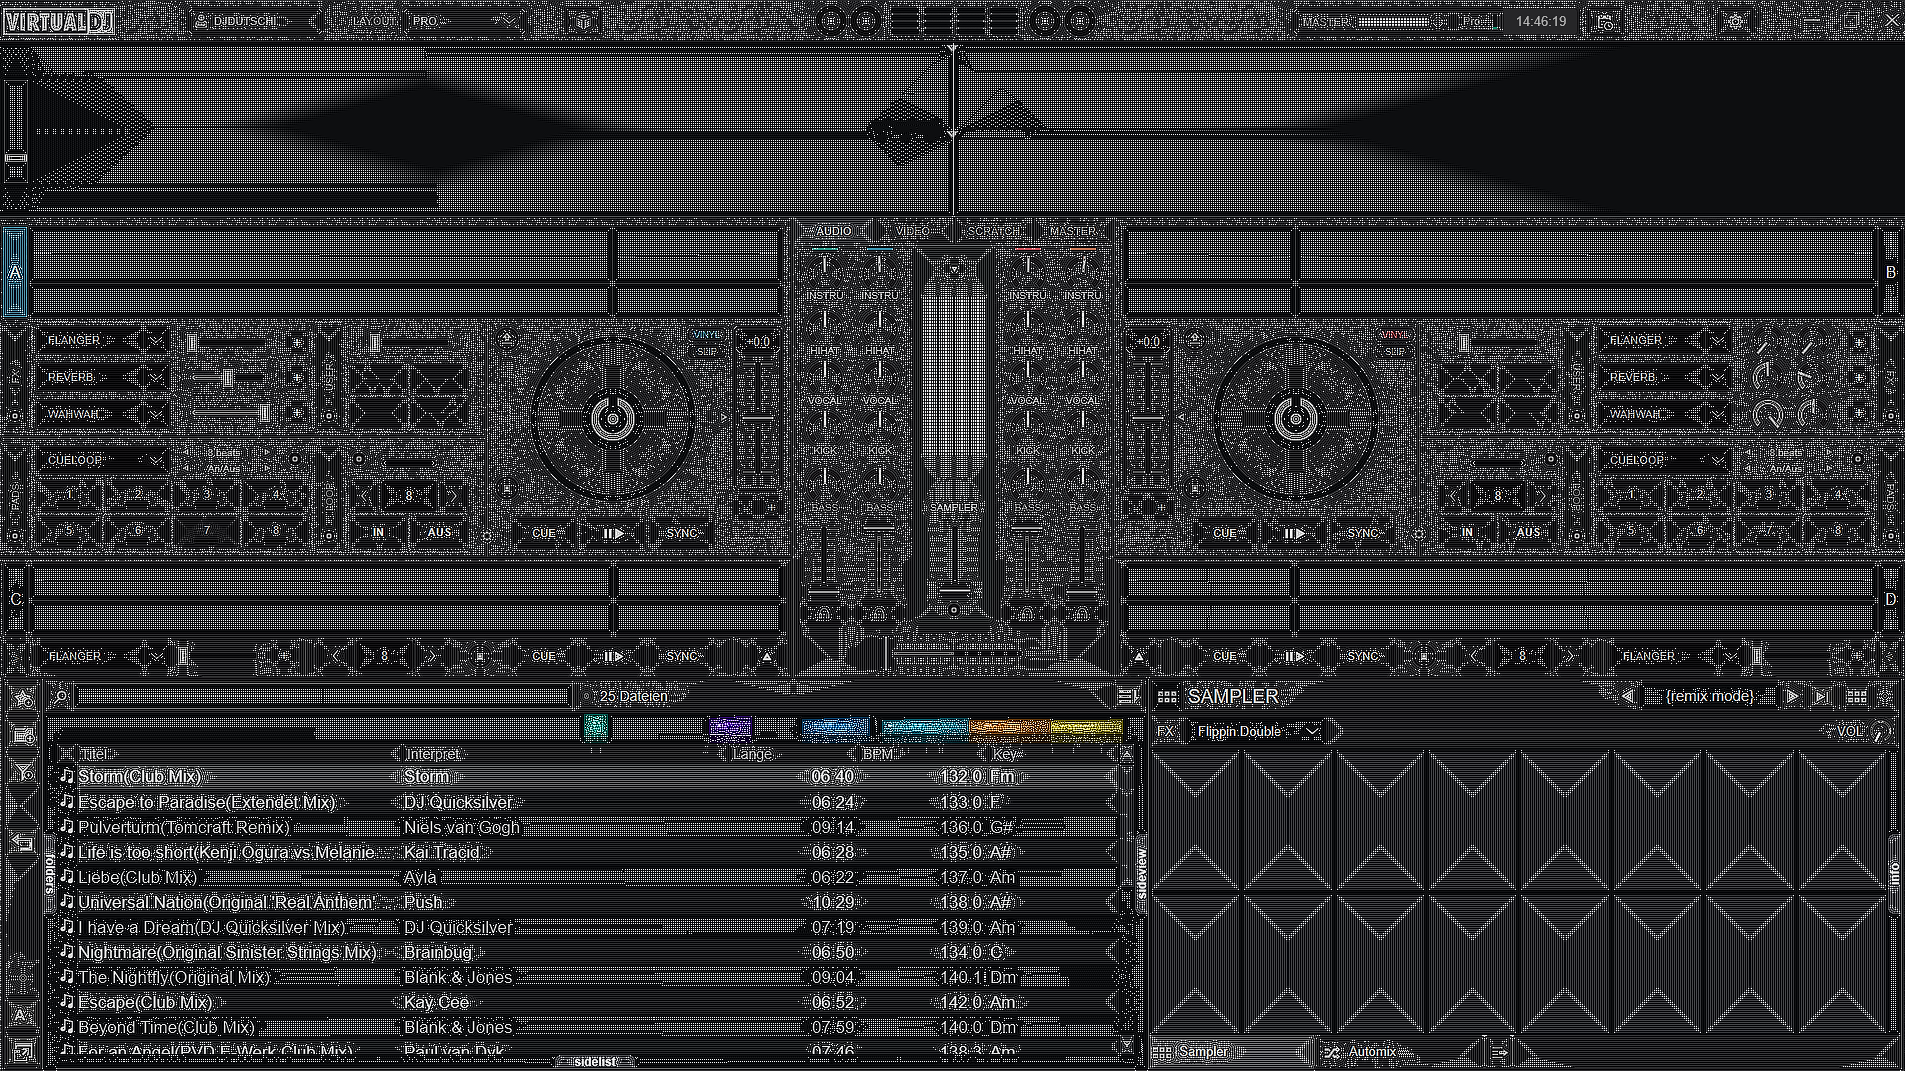Toggle deck A VINYL mode

point(707,335)
